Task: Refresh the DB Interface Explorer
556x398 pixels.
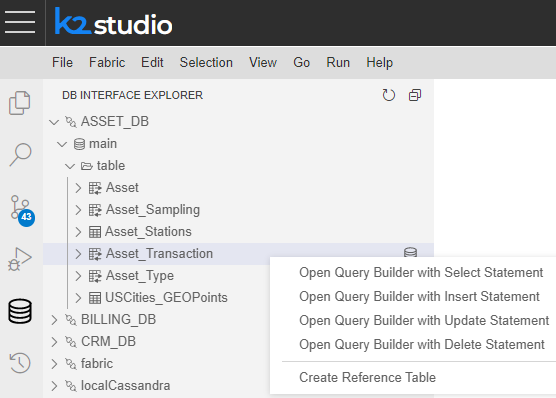Action: click(x=389, y=95)
